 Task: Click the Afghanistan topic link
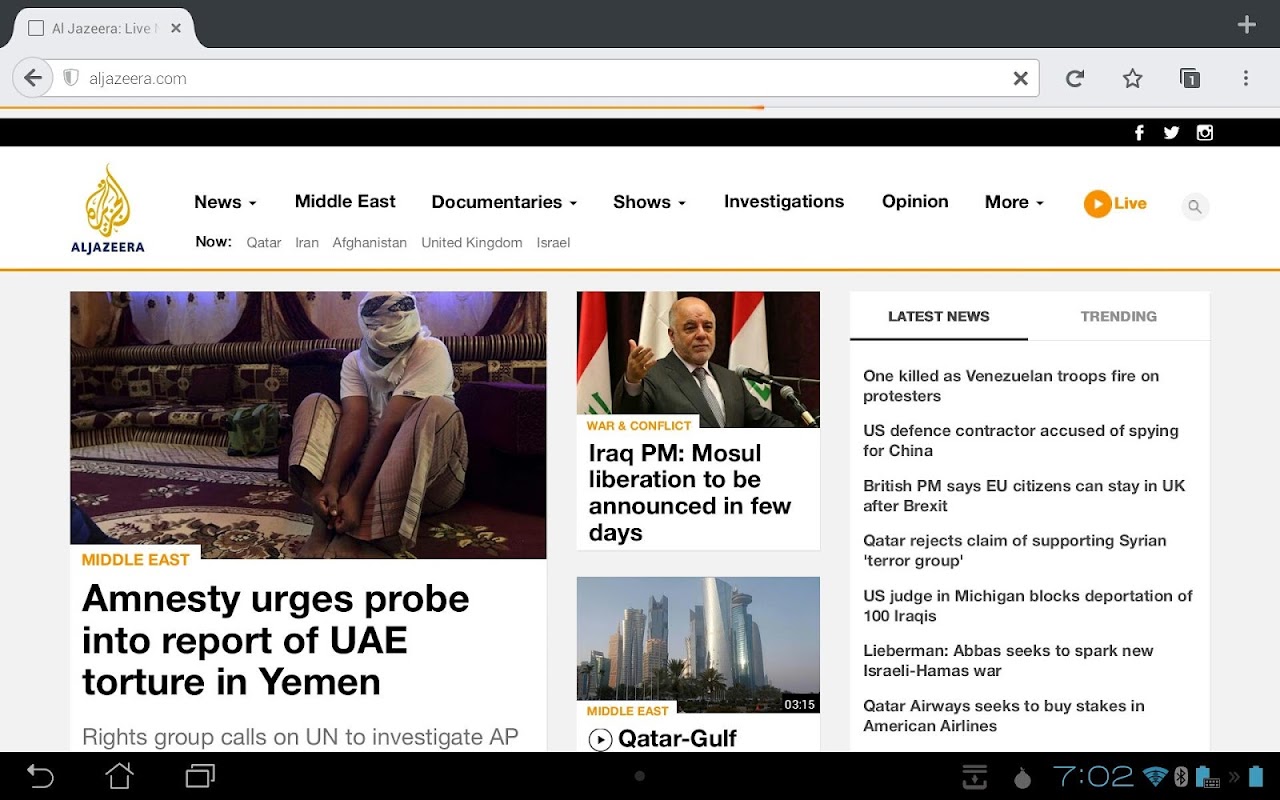370,243
